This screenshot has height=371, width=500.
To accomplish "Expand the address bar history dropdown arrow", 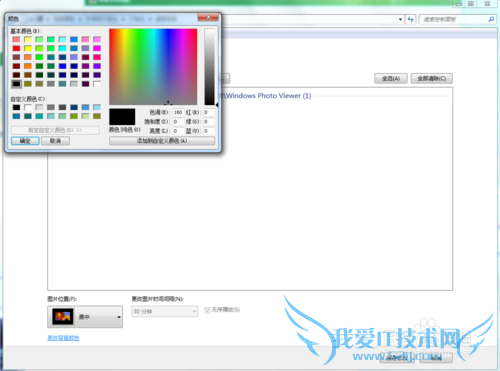I will 400,19.
